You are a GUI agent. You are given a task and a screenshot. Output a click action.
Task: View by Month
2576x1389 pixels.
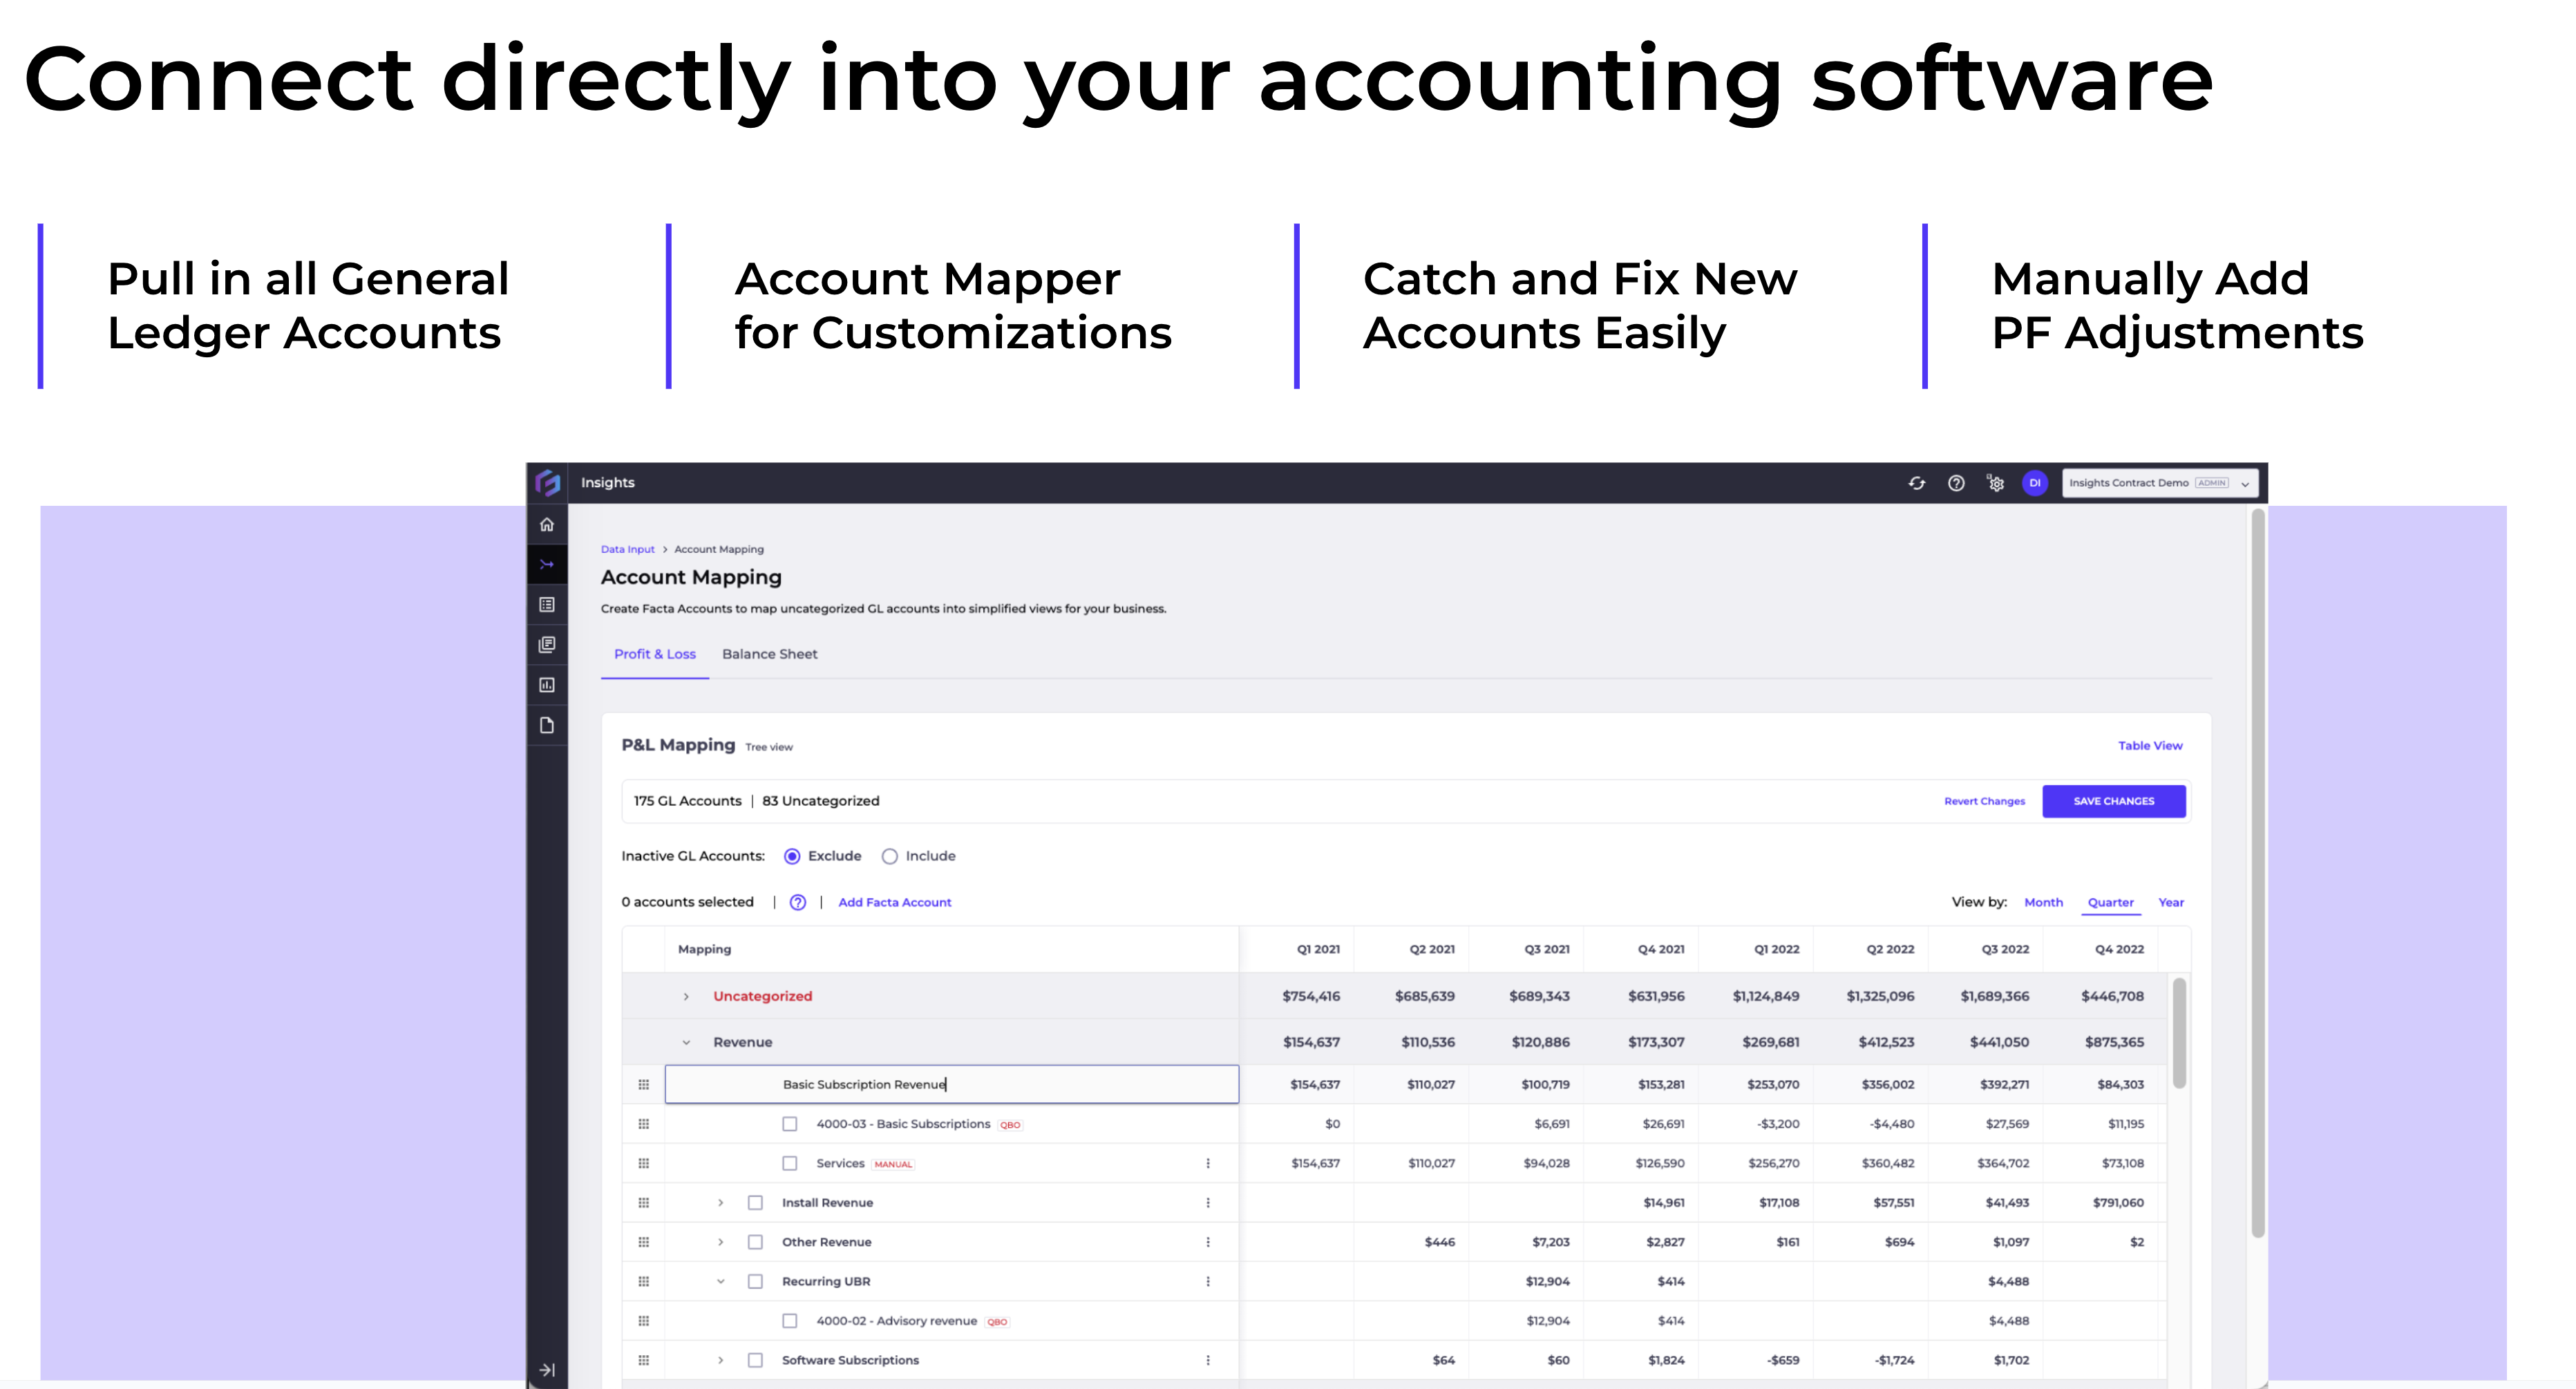[x=2044, y=902]
